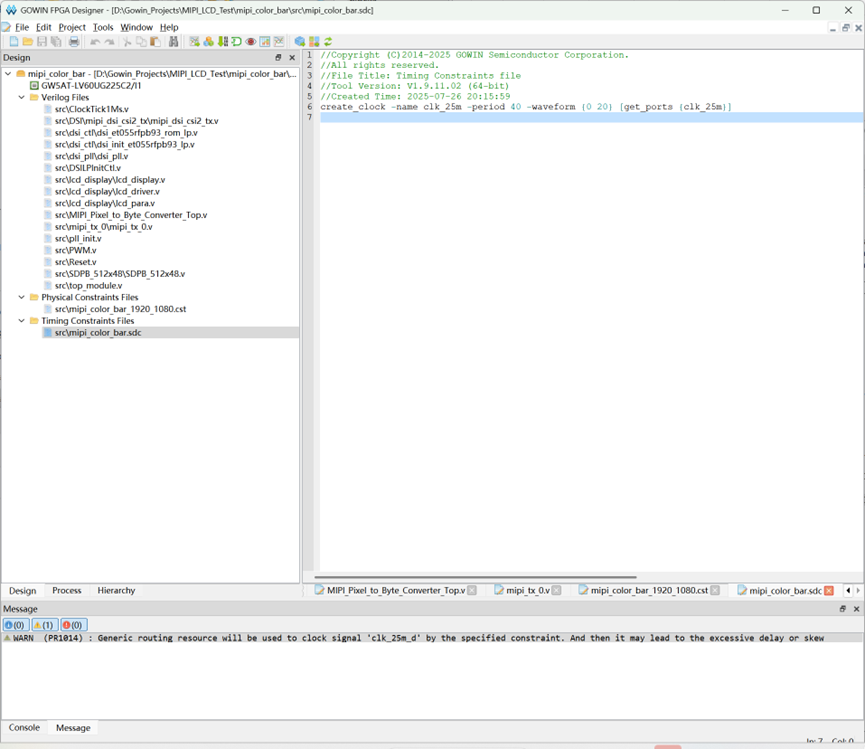This screenshot has height=749, width=865.
Task: Open the File menu
Action: [x=22, y=27]
